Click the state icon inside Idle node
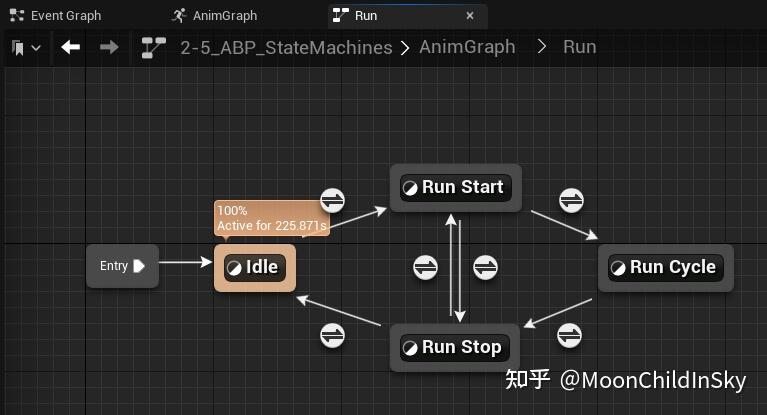This screenshot has height=415, width=767. 234,268
